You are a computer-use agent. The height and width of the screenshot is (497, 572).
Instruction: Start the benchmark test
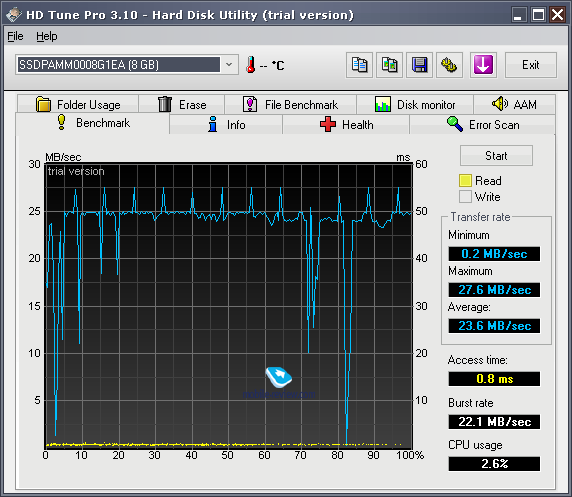(x=496, y=156)
